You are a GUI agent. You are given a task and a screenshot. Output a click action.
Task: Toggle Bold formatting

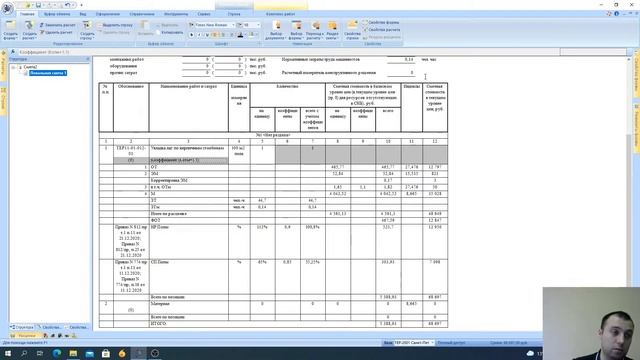(x=191, y=35)
